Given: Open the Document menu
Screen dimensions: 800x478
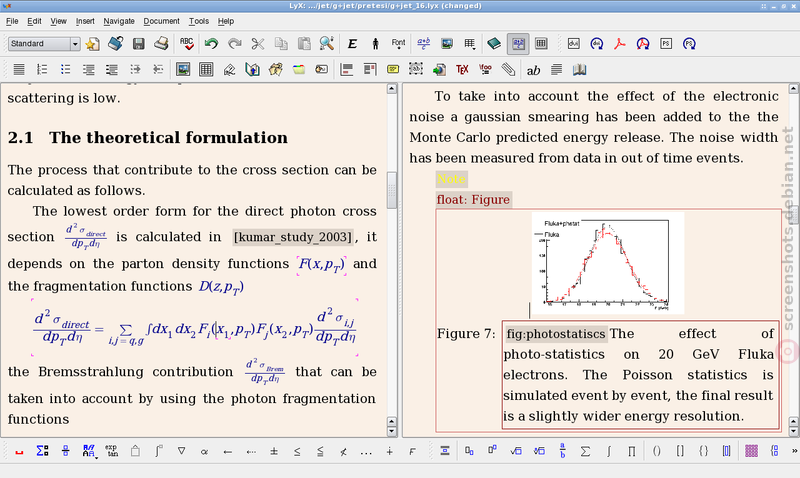Looking at the screenshot, I should (161, 21).
